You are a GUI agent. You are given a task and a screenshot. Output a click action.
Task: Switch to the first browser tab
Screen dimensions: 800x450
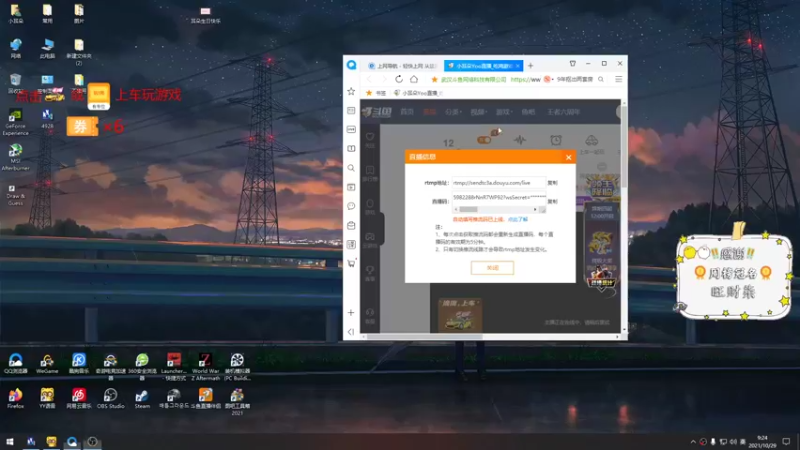pos(402,66)
